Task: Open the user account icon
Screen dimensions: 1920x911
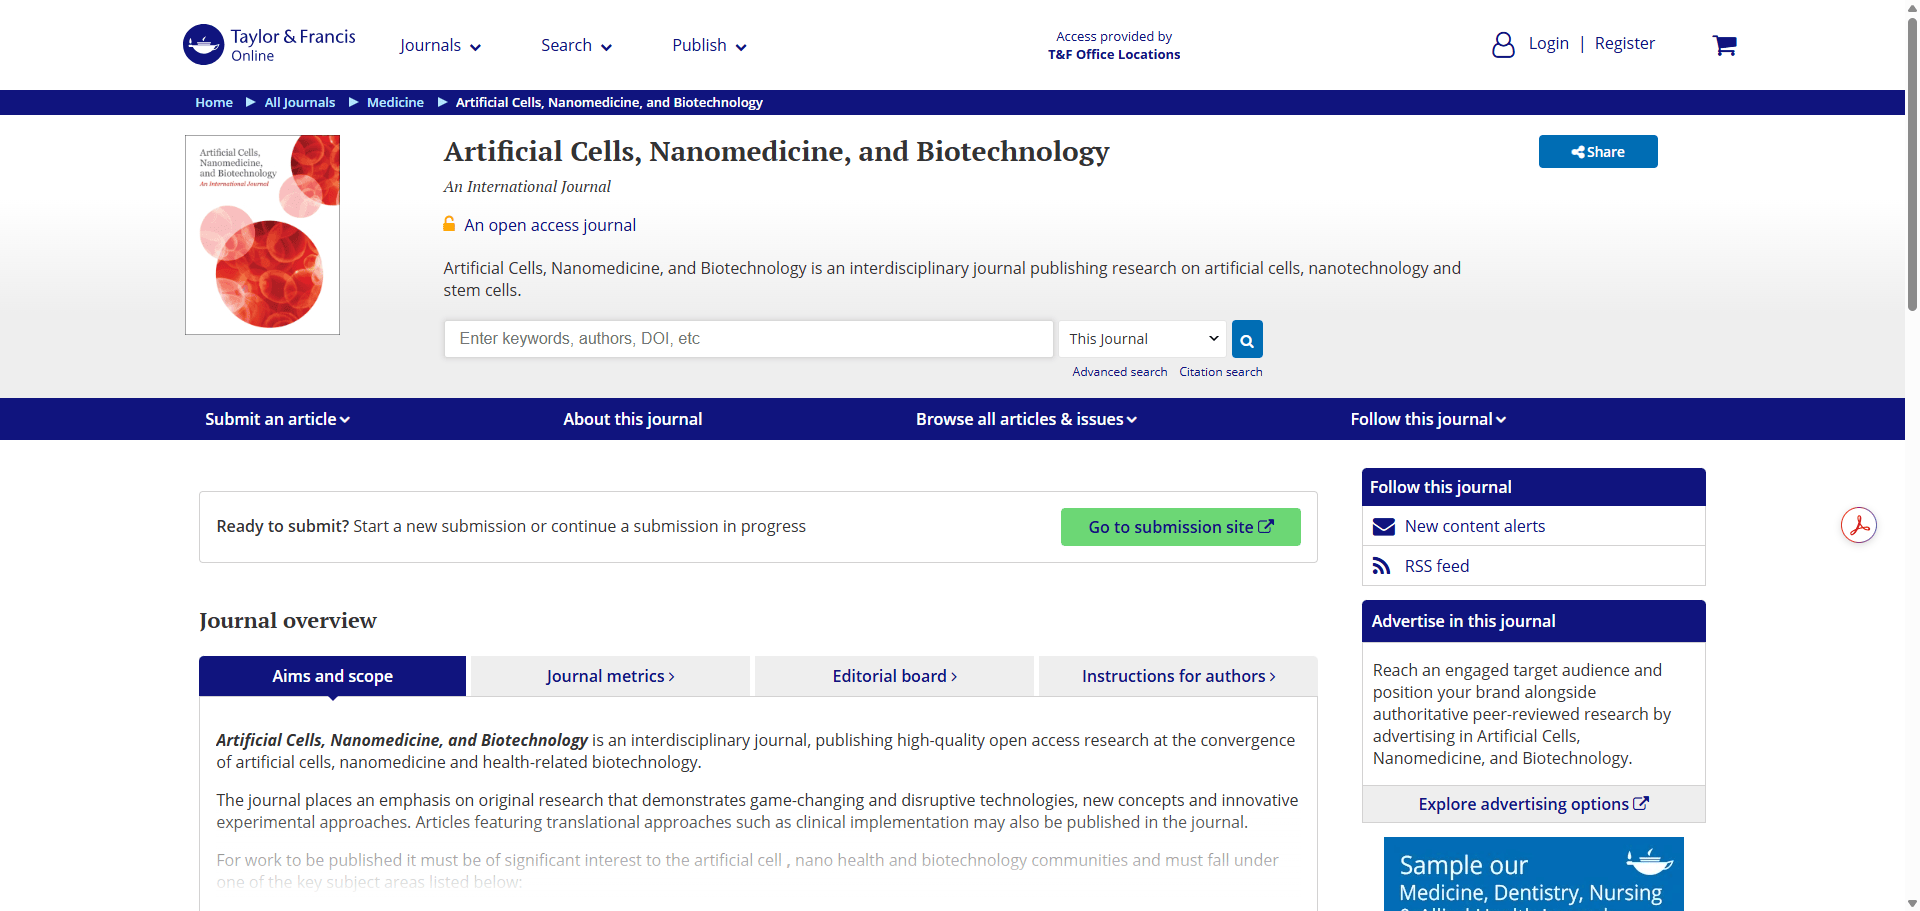Action: click(x=1503, y=45)
